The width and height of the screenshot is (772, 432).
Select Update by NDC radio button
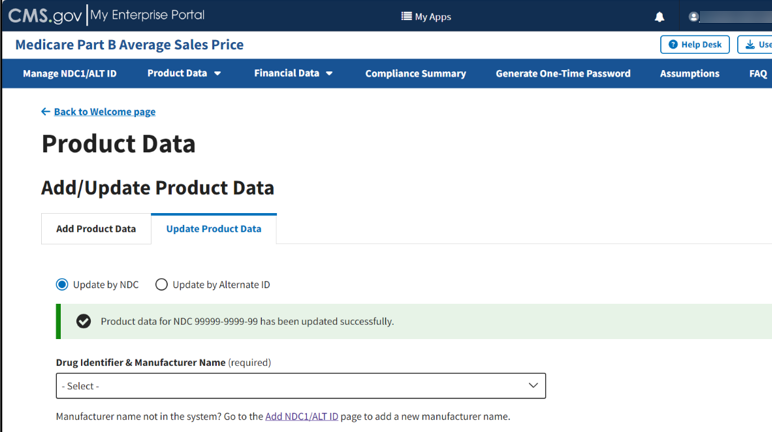(62, 285)
